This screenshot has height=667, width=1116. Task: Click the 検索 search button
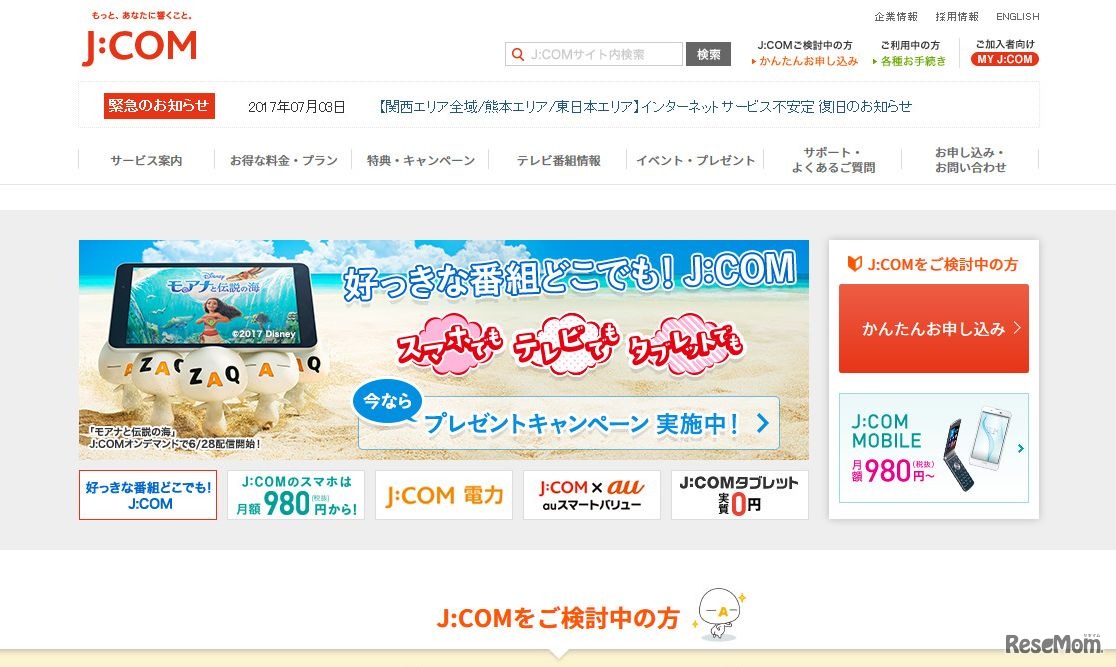[708, 54]
